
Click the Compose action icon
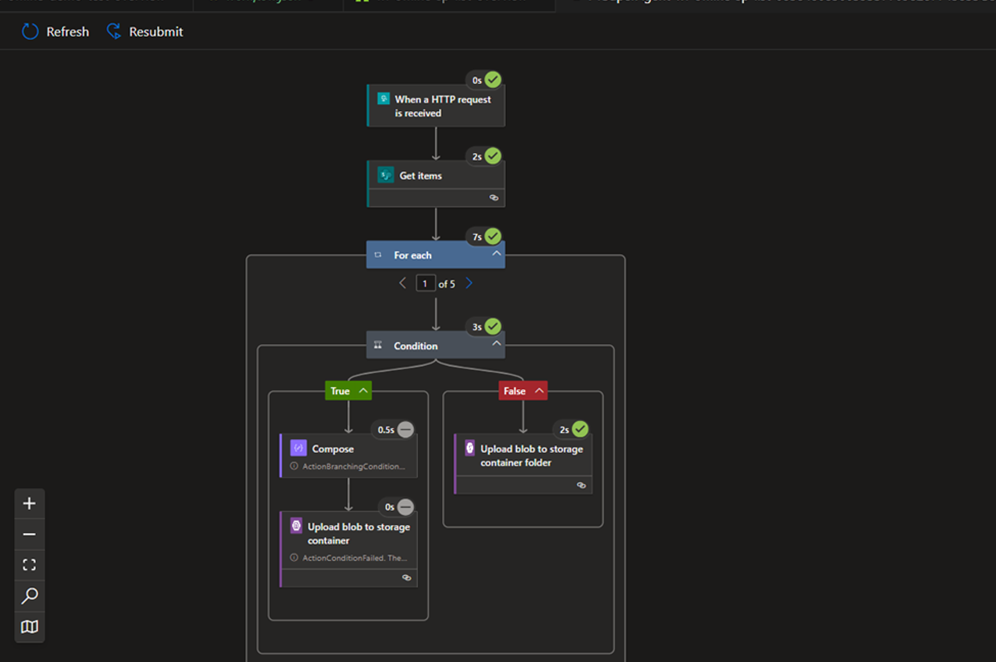coord(299,448)
